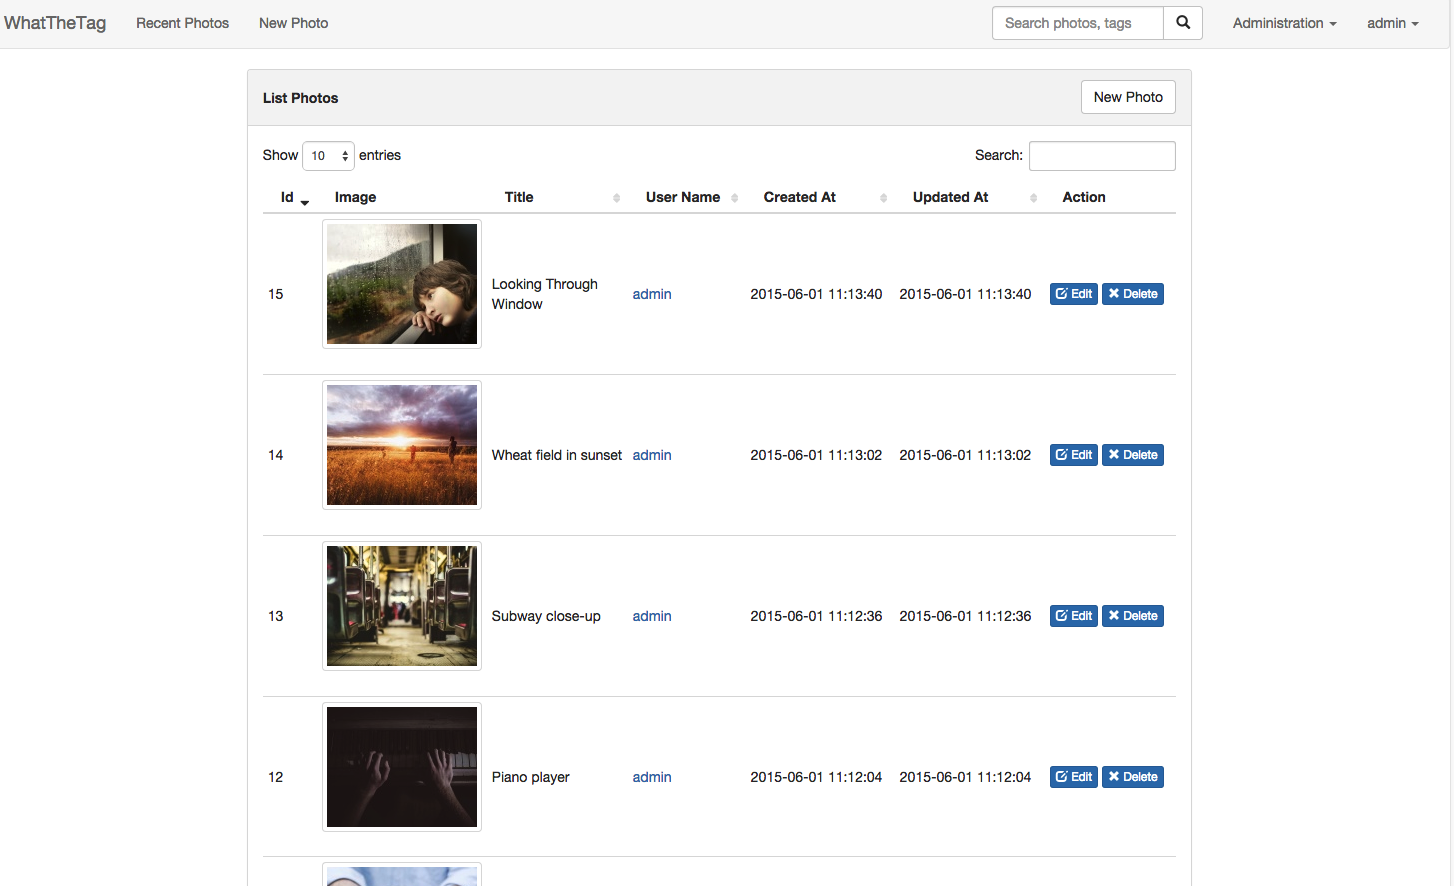Open the Wheat field sunset thumbnail
The height and width of the screenshot is (886, 1454).
(402, 445)
